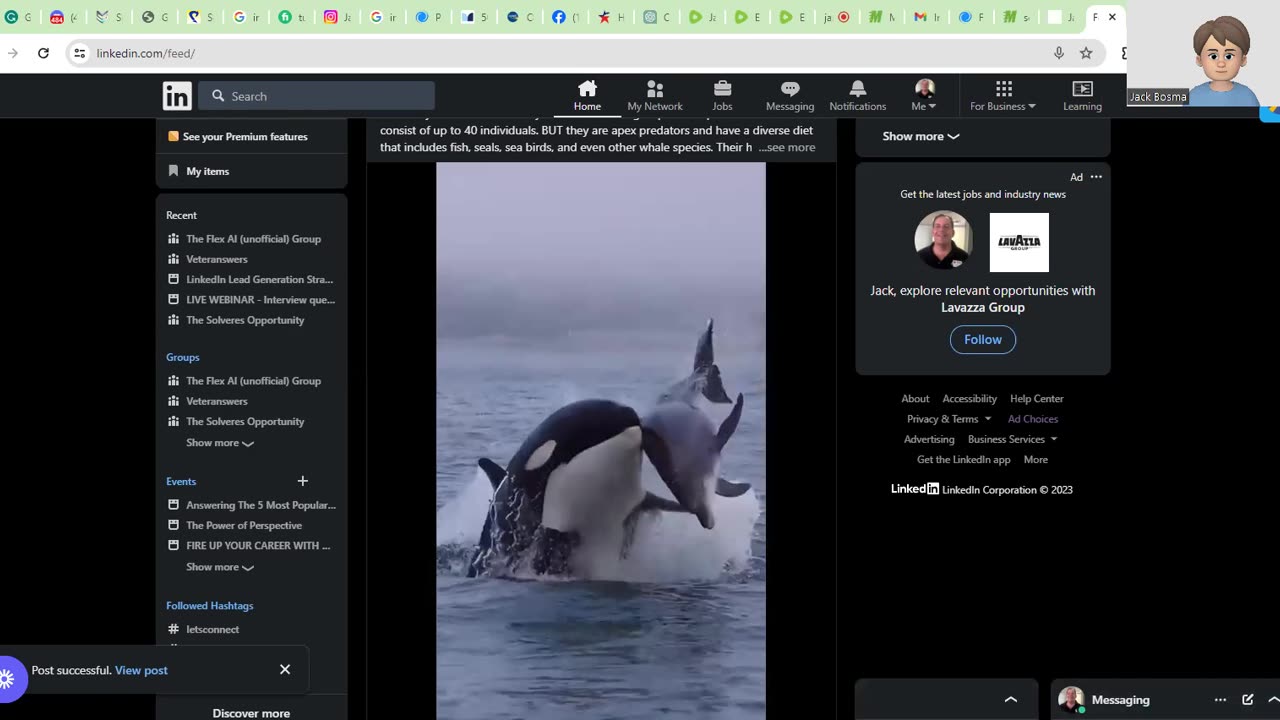Open messaging options three-dots icon

pyautogui.click(x=1220, y=700)
